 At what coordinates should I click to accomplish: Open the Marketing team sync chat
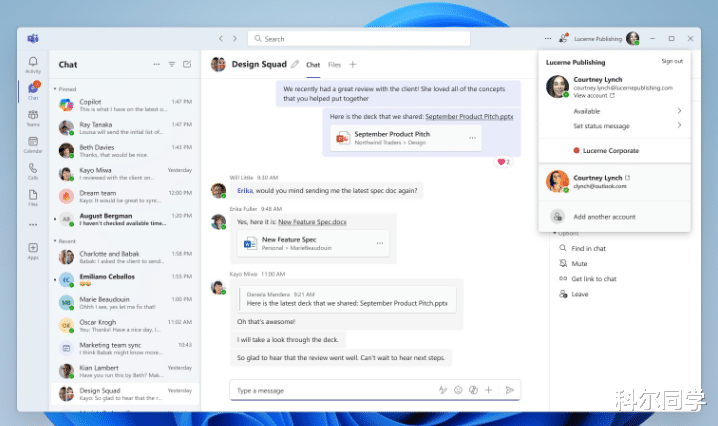[x=125, y=349]
